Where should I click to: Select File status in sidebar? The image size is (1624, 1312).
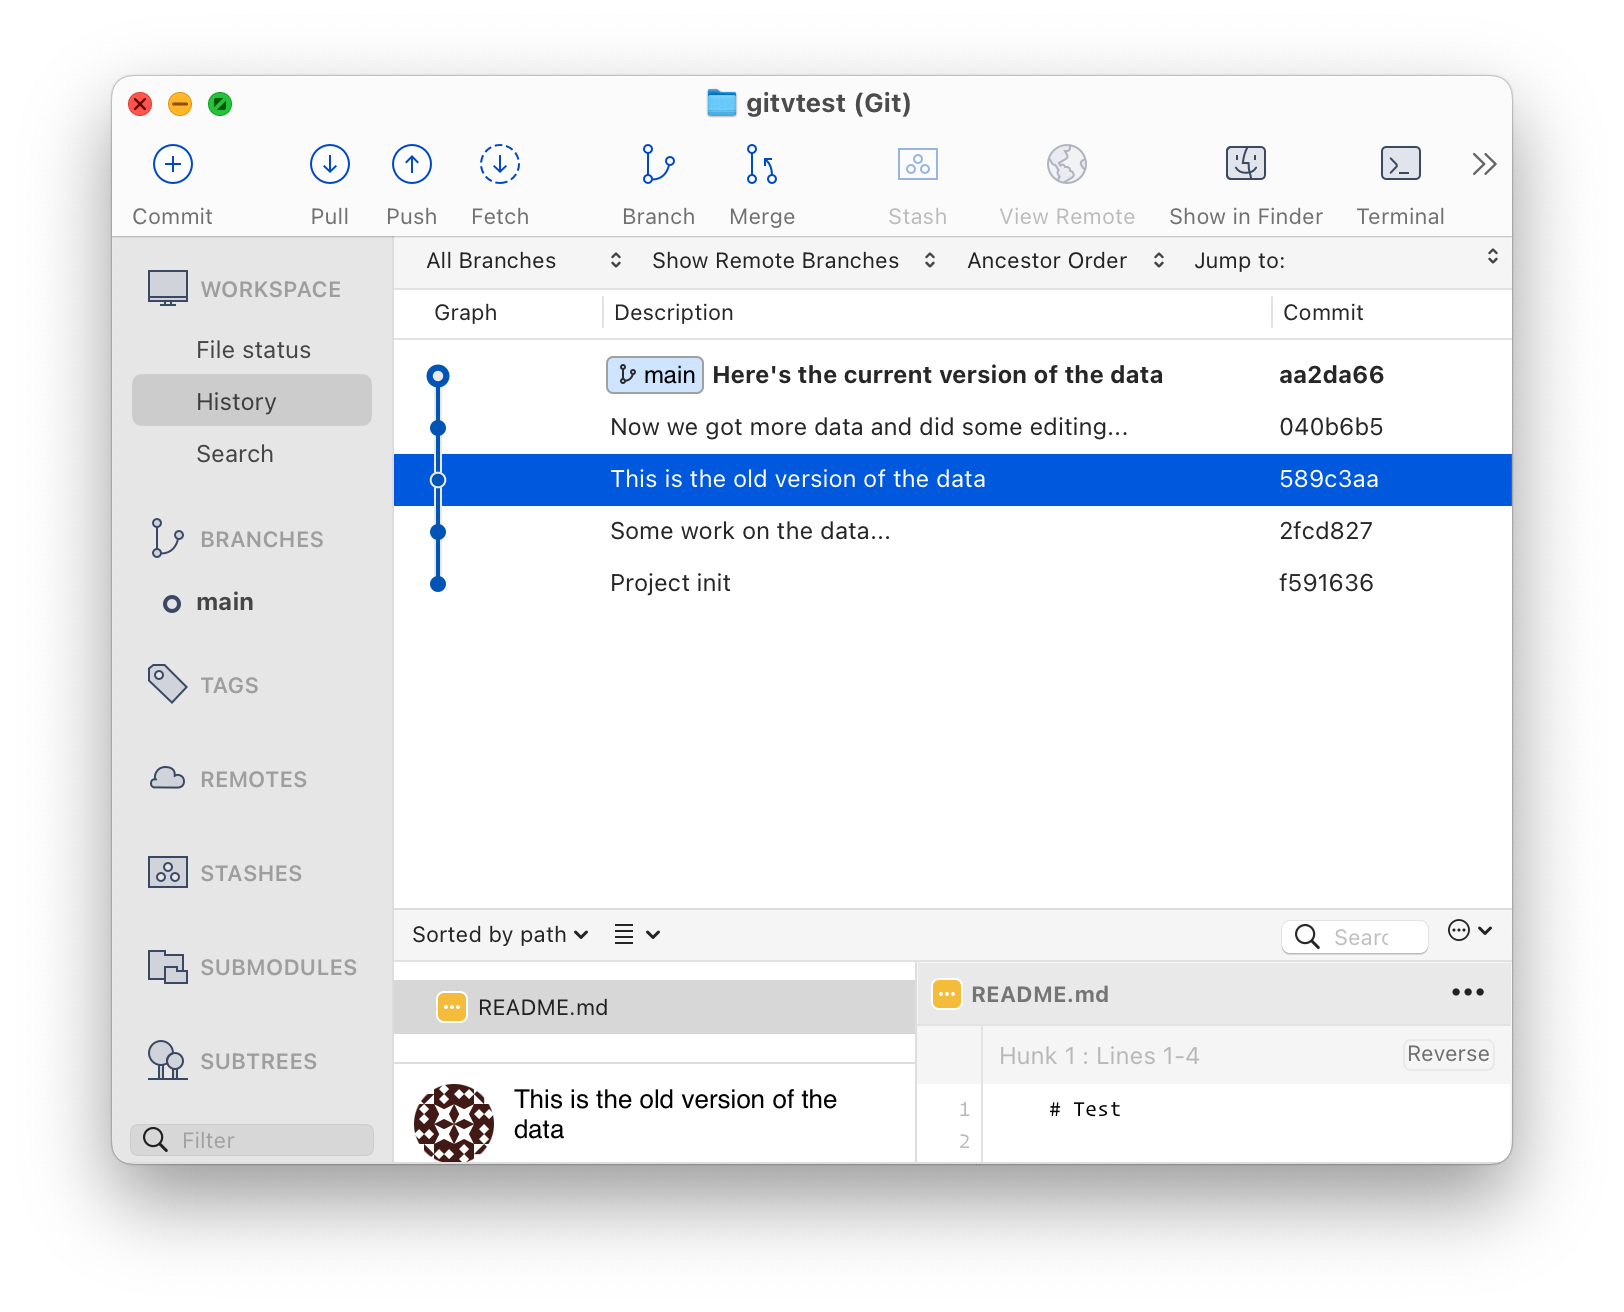tap(253, 350)
